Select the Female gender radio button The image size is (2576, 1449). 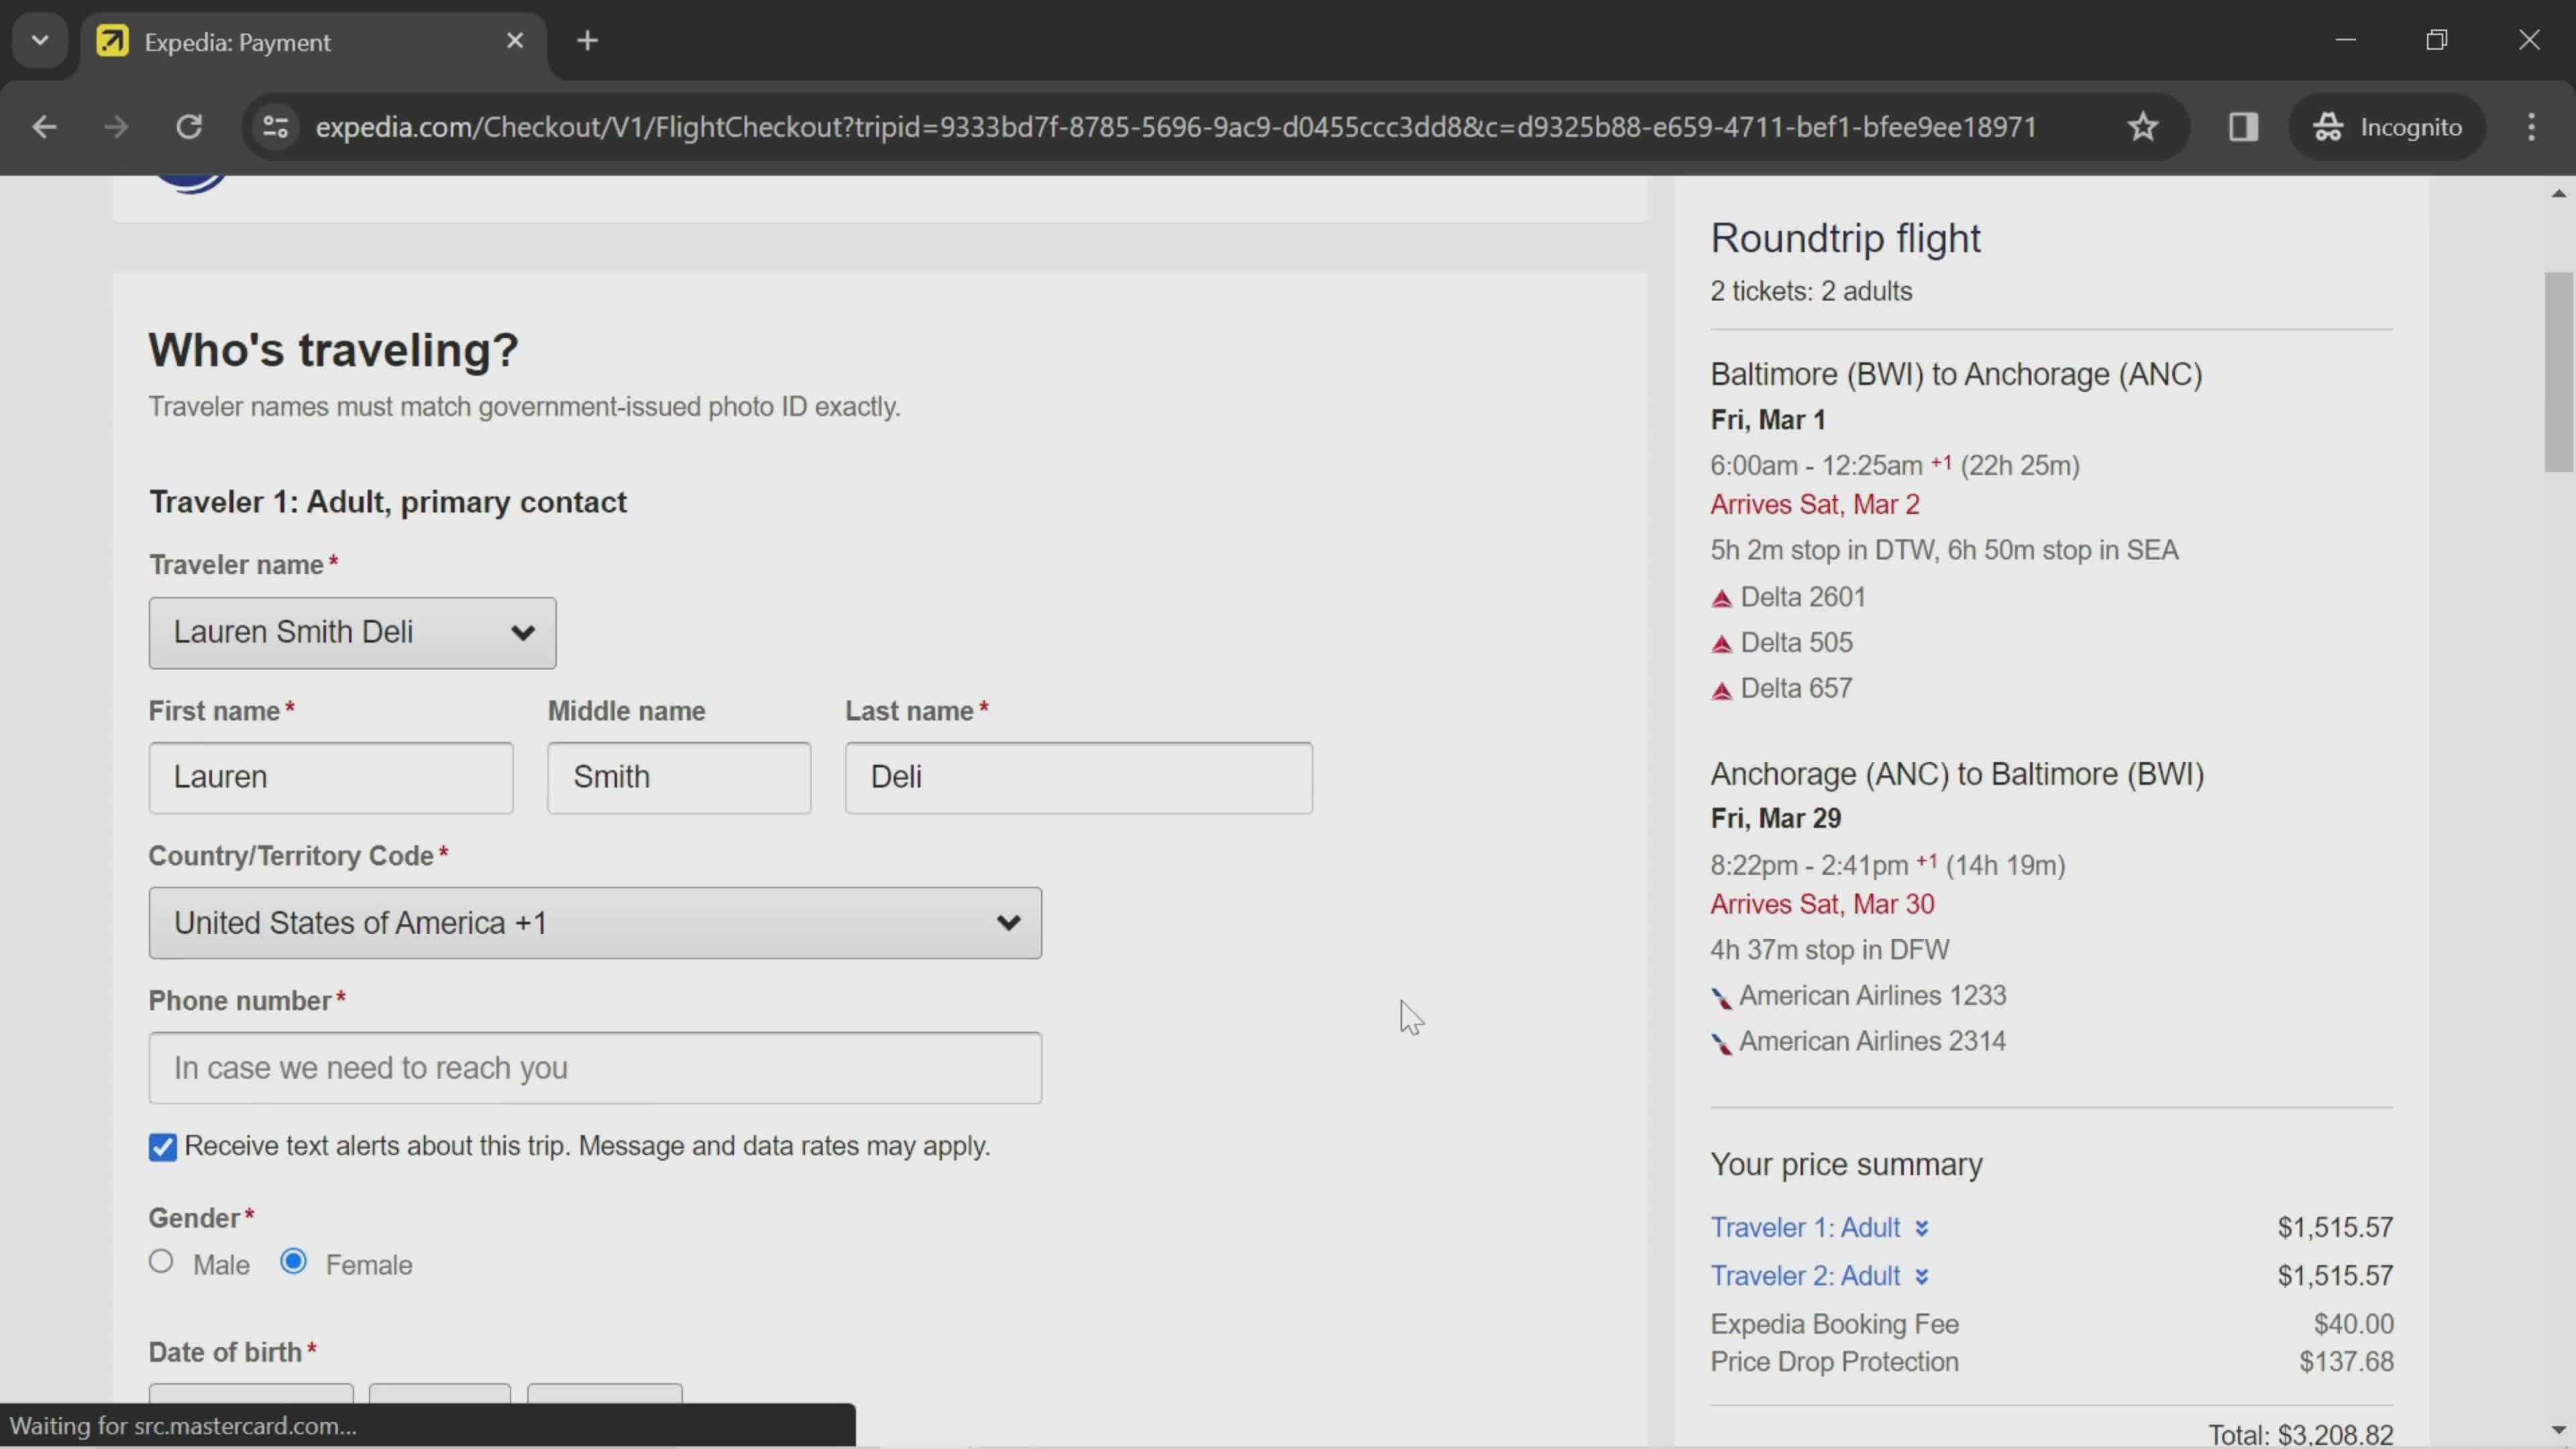pos(293,1262)
